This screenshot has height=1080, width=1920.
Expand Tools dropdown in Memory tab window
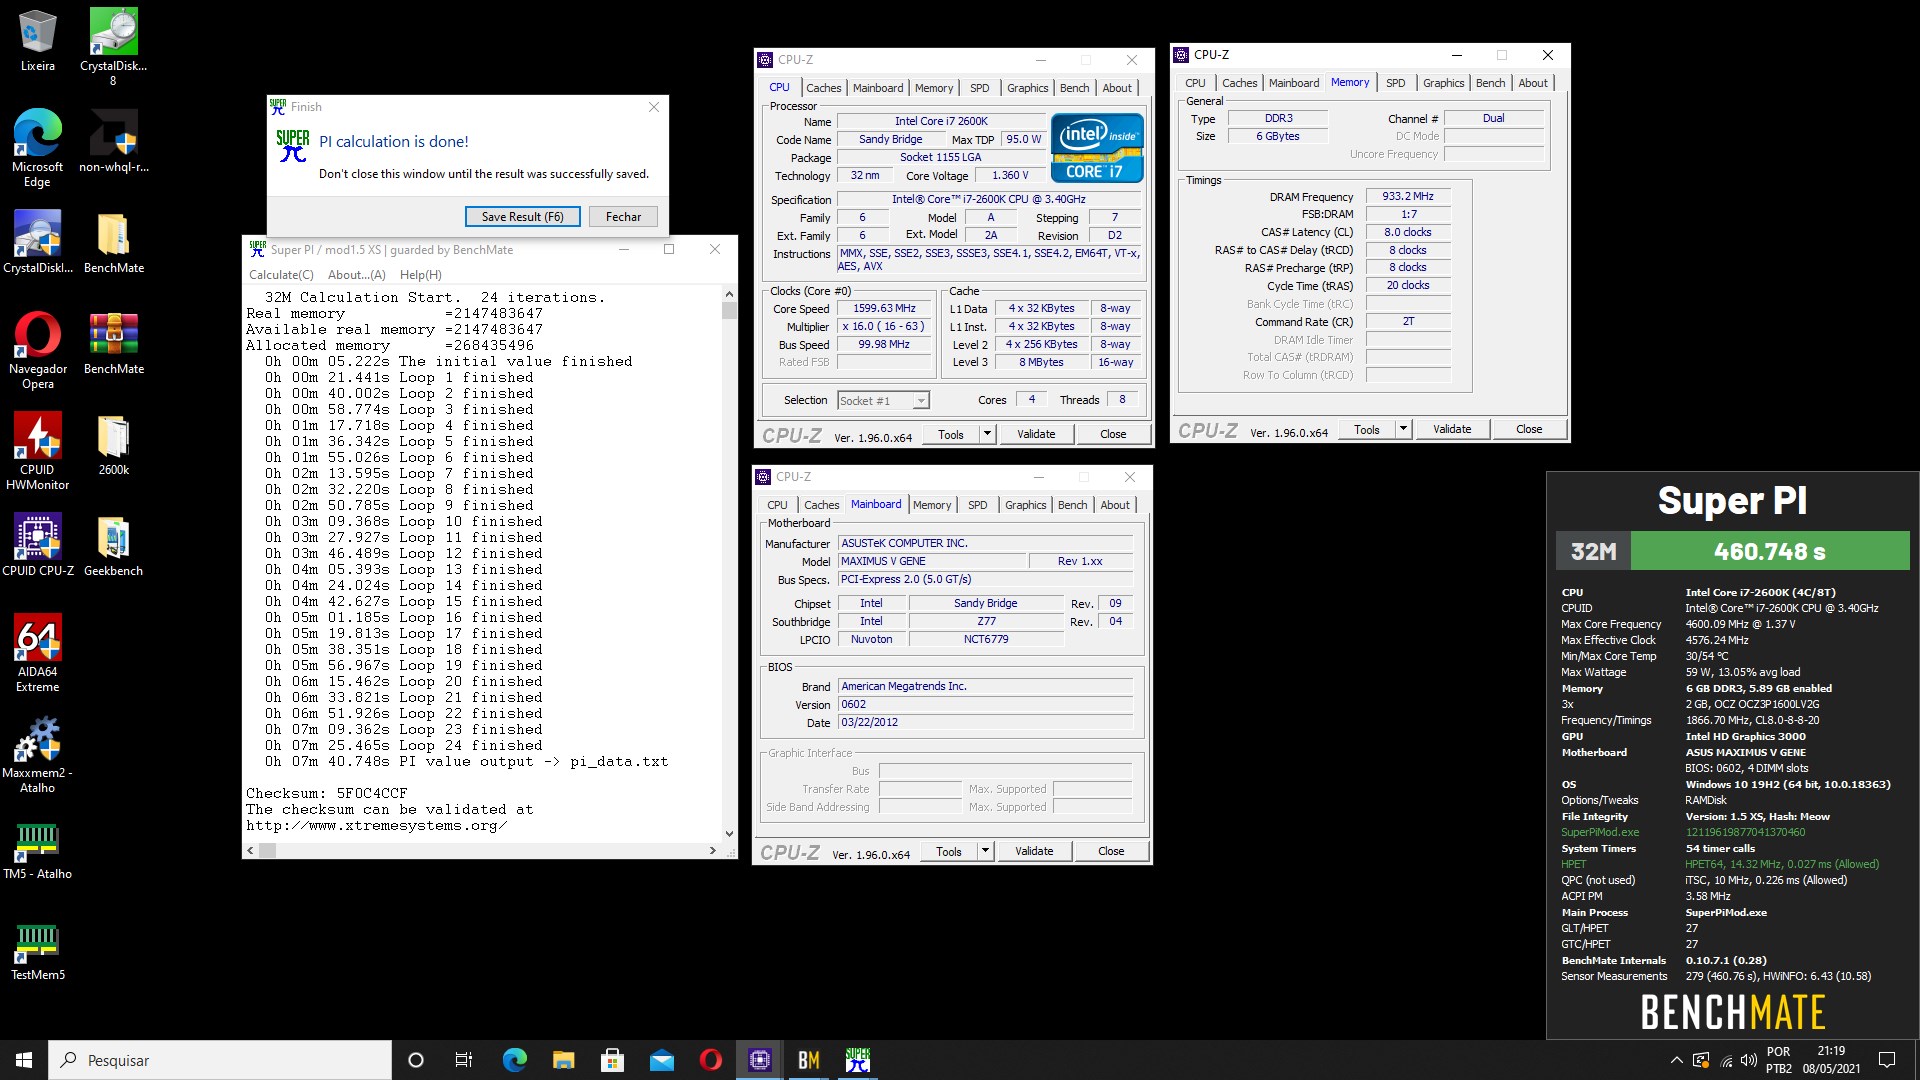[1403, 429]
